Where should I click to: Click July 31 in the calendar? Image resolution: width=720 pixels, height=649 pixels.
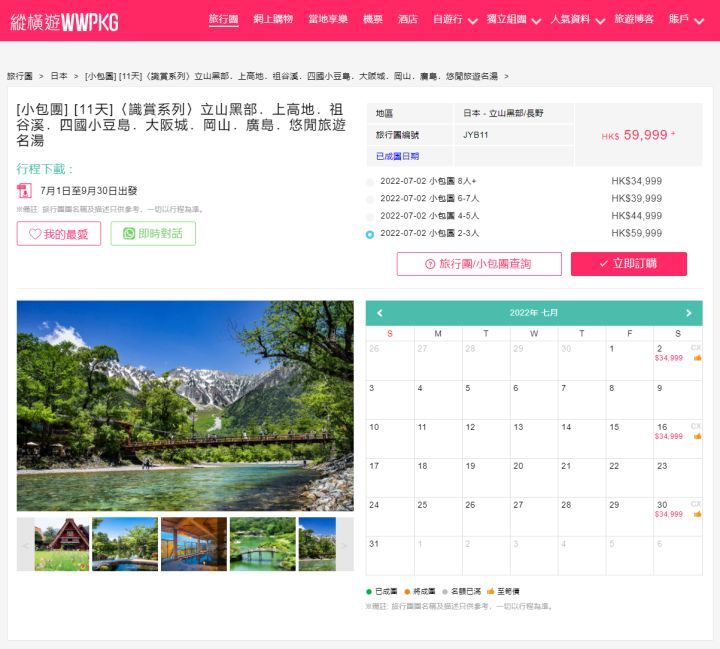tap(390, 555)
